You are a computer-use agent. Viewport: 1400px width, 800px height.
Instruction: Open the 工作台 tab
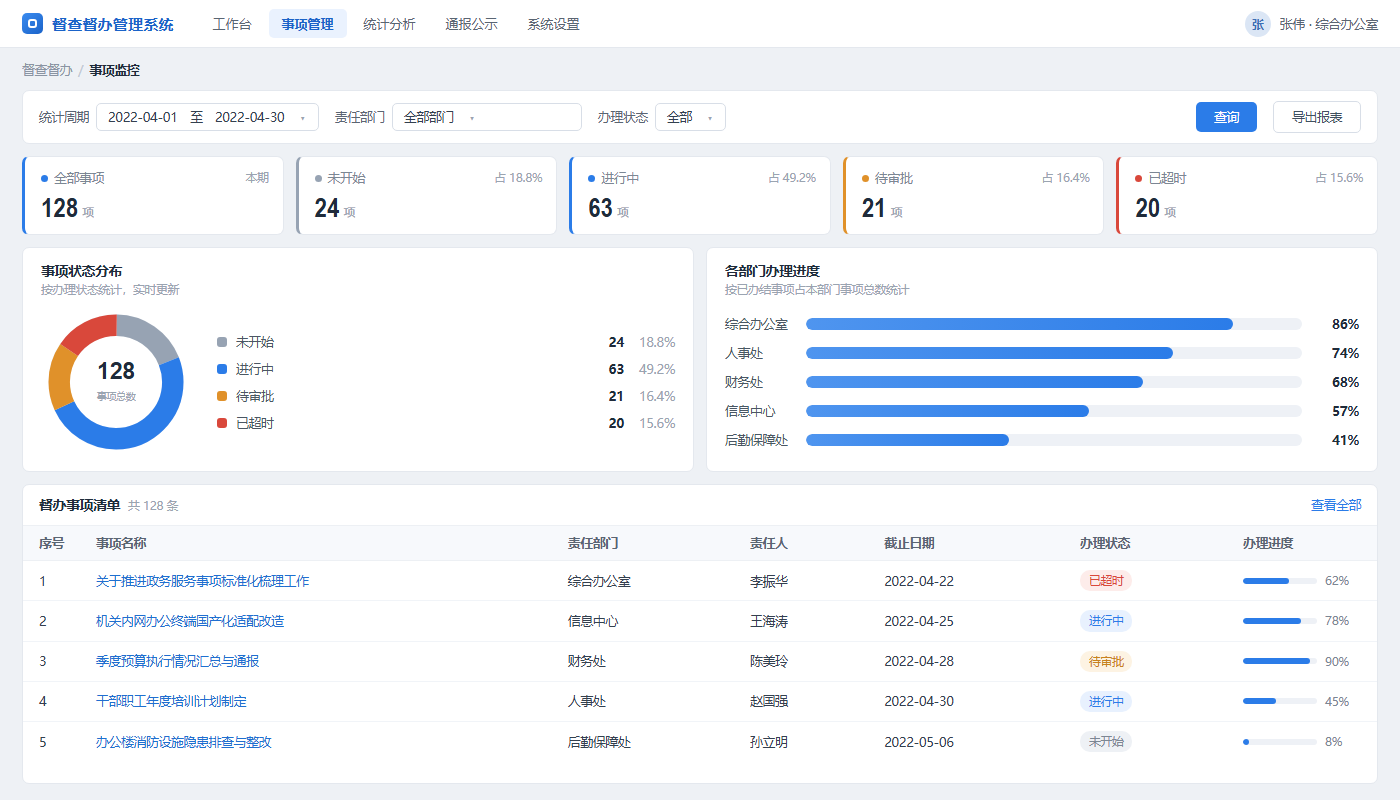(232, 24)
